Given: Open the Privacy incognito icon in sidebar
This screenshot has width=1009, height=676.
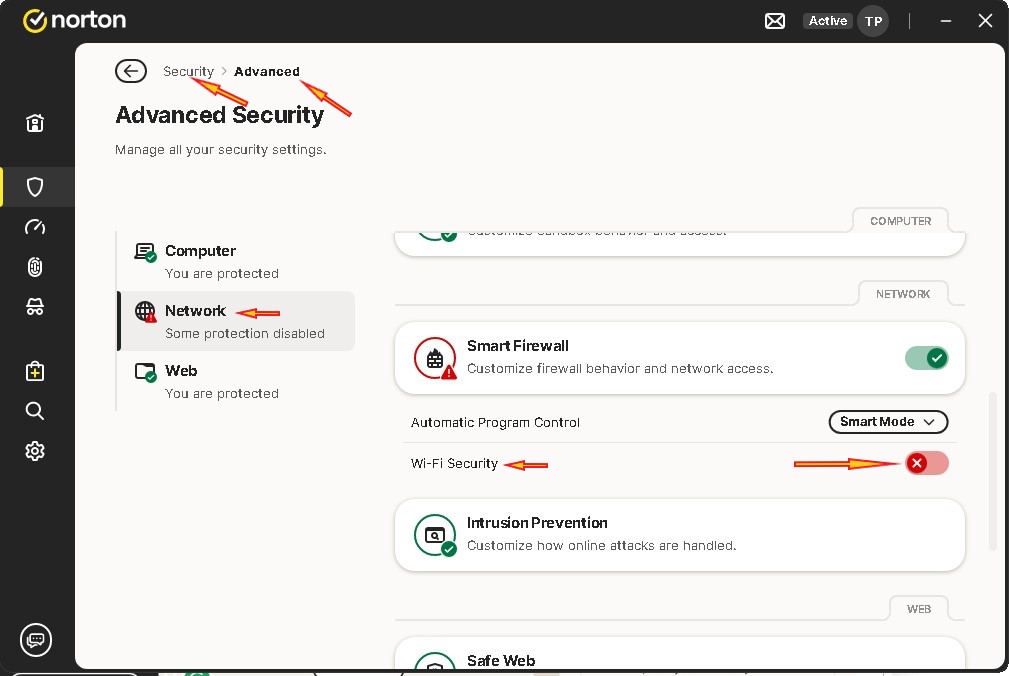Looking at the screenshot, I should [35, 307].
